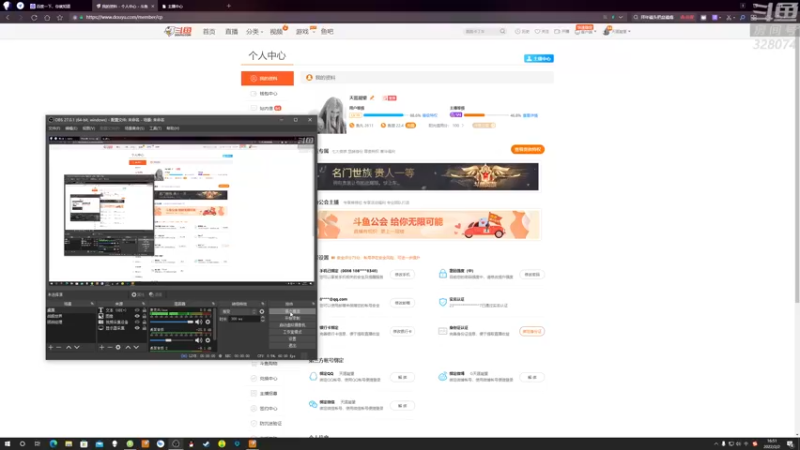Viewport: 800px width, 450px height.
Task: Move selected scene down in OBS
Action: (77, 347)
